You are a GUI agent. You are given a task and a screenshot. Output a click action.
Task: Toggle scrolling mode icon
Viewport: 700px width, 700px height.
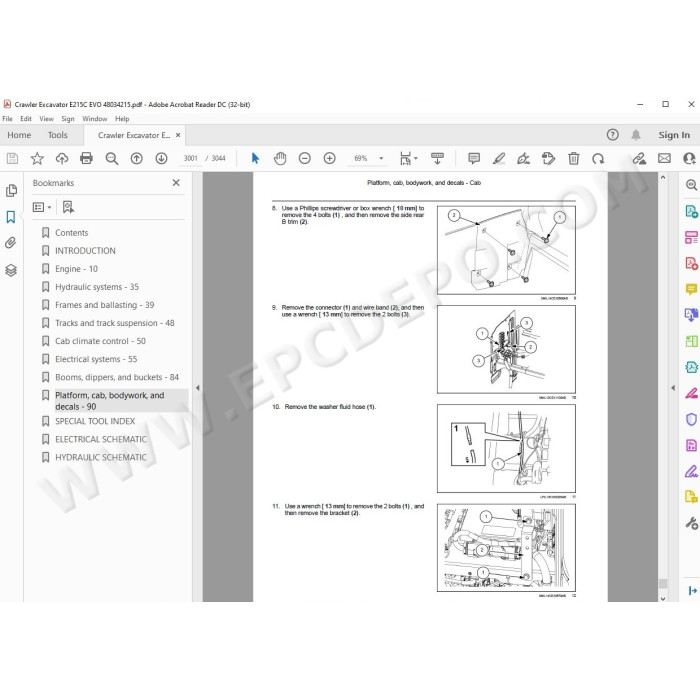click(437, 158)
